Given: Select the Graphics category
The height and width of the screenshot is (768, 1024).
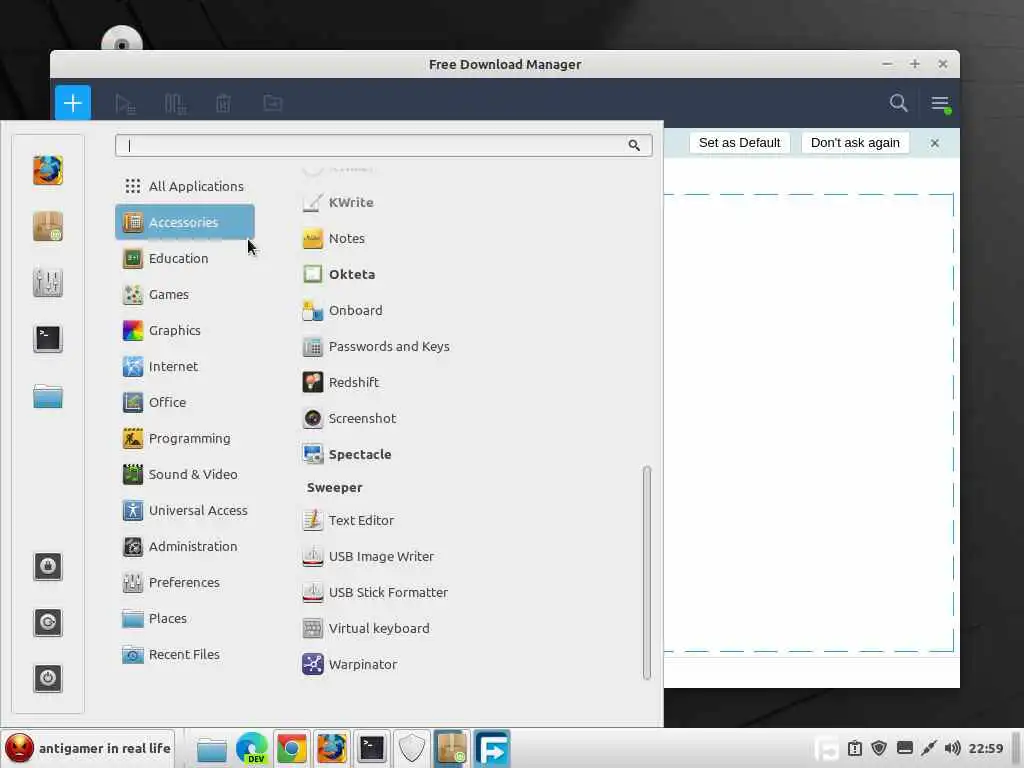Looking at the screenshot, I should pos(185,330).
